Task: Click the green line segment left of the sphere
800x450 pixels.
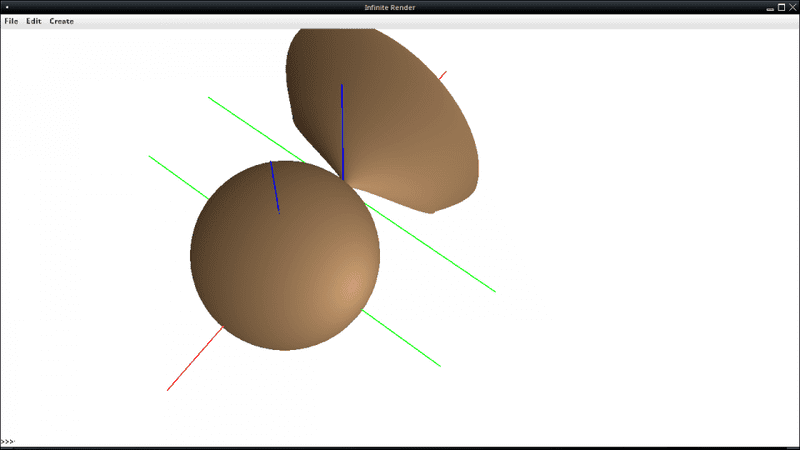Action: tap(177, 176)
